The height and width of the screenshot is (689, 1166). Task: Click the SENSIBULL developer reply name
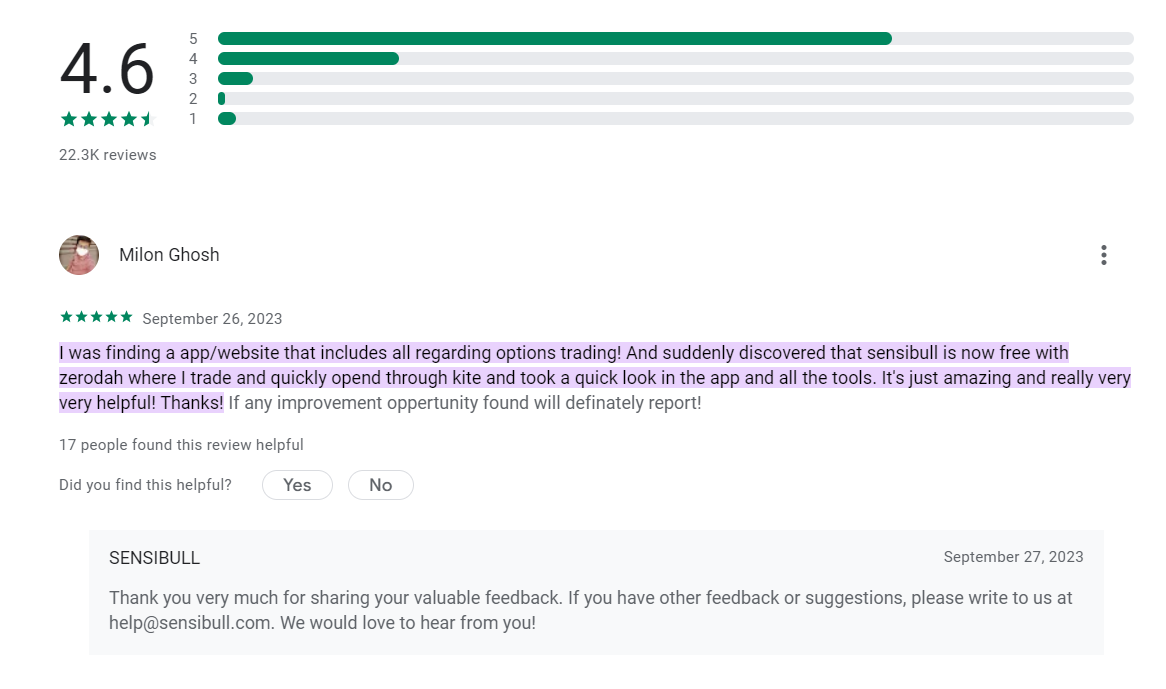[x=154, y=558]
